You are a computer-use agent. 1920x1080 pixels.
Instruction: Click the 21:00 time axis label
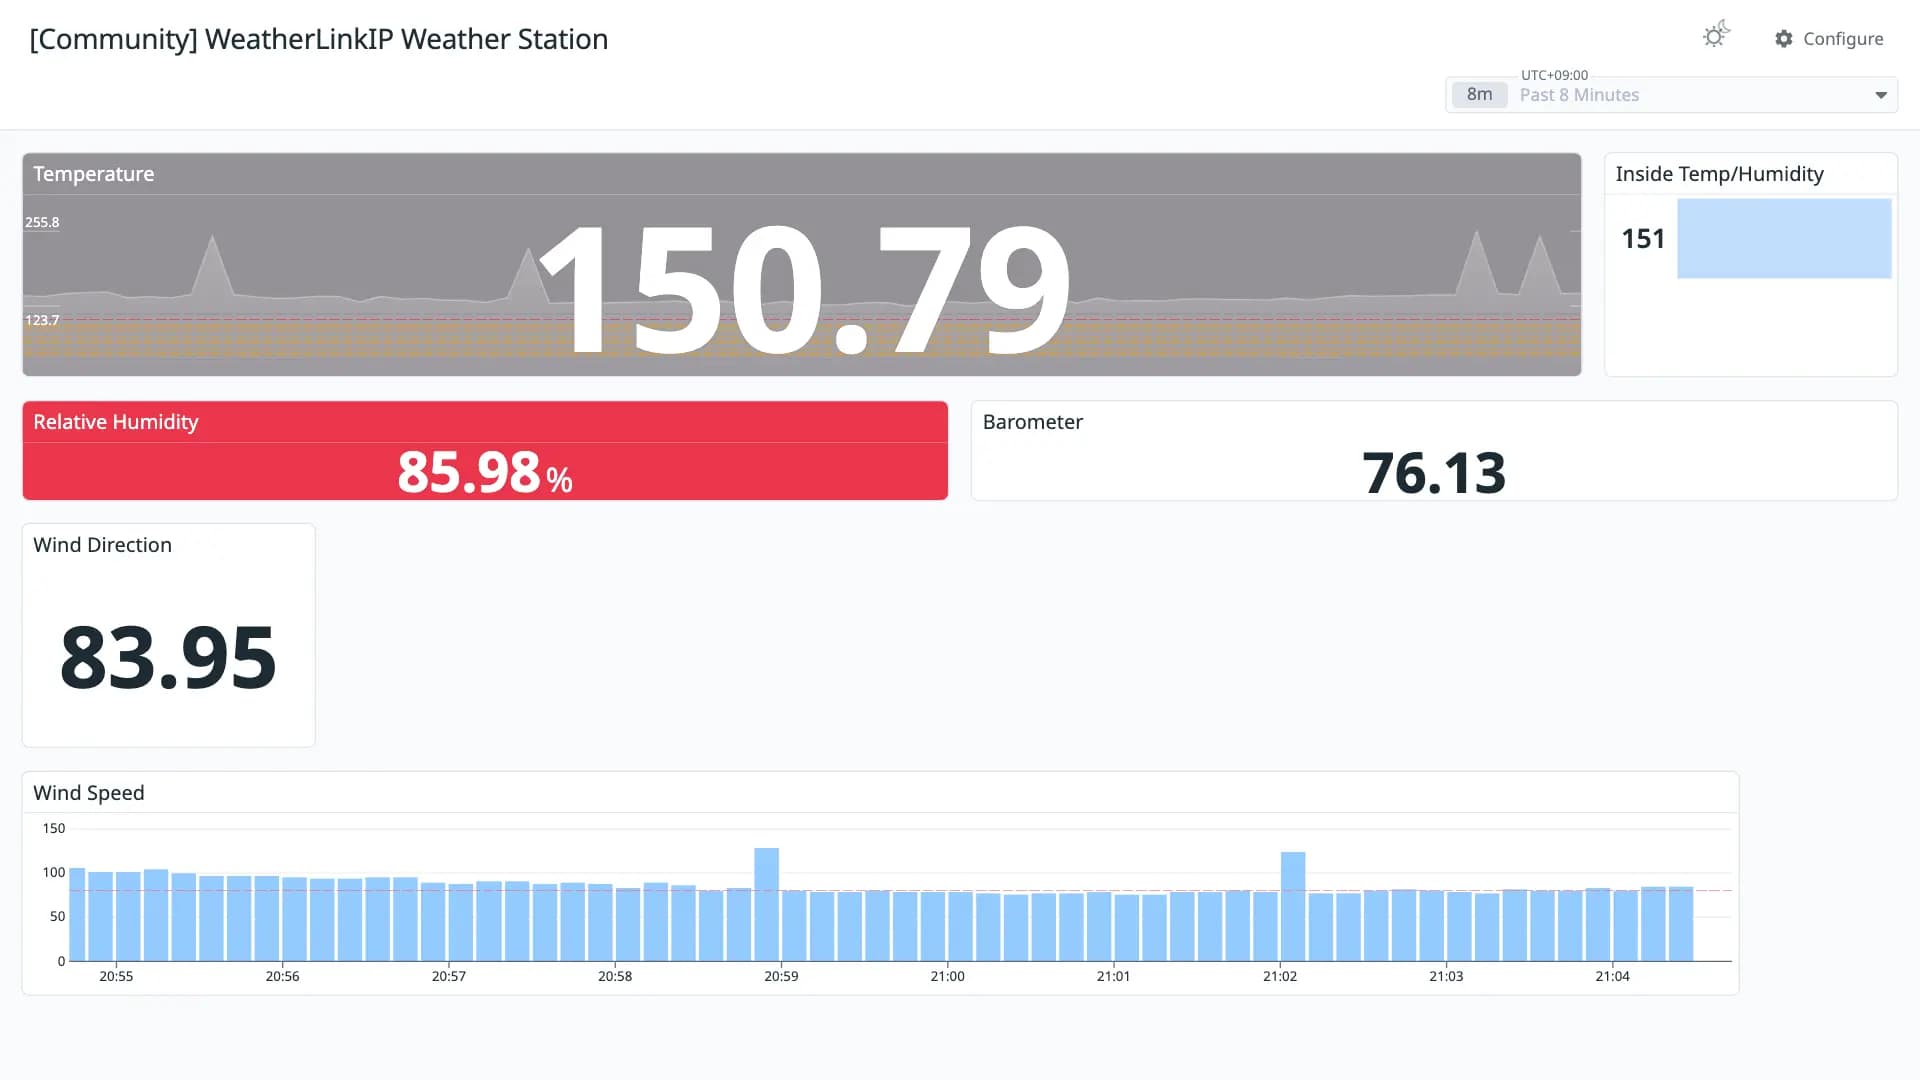click(x=947, y=976)
